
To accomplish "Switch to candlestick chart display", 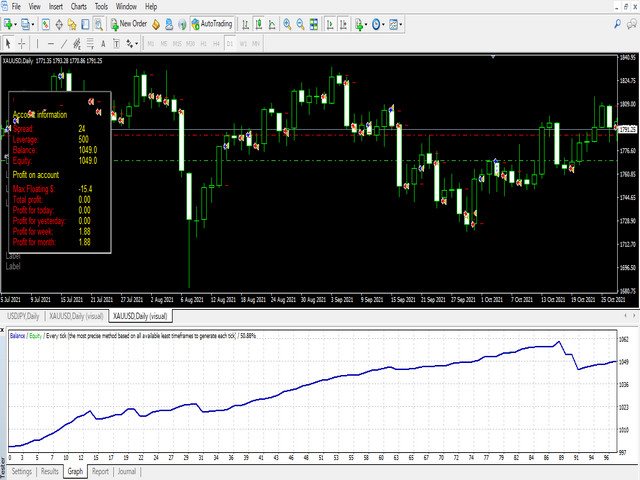I will click(258, 24).
